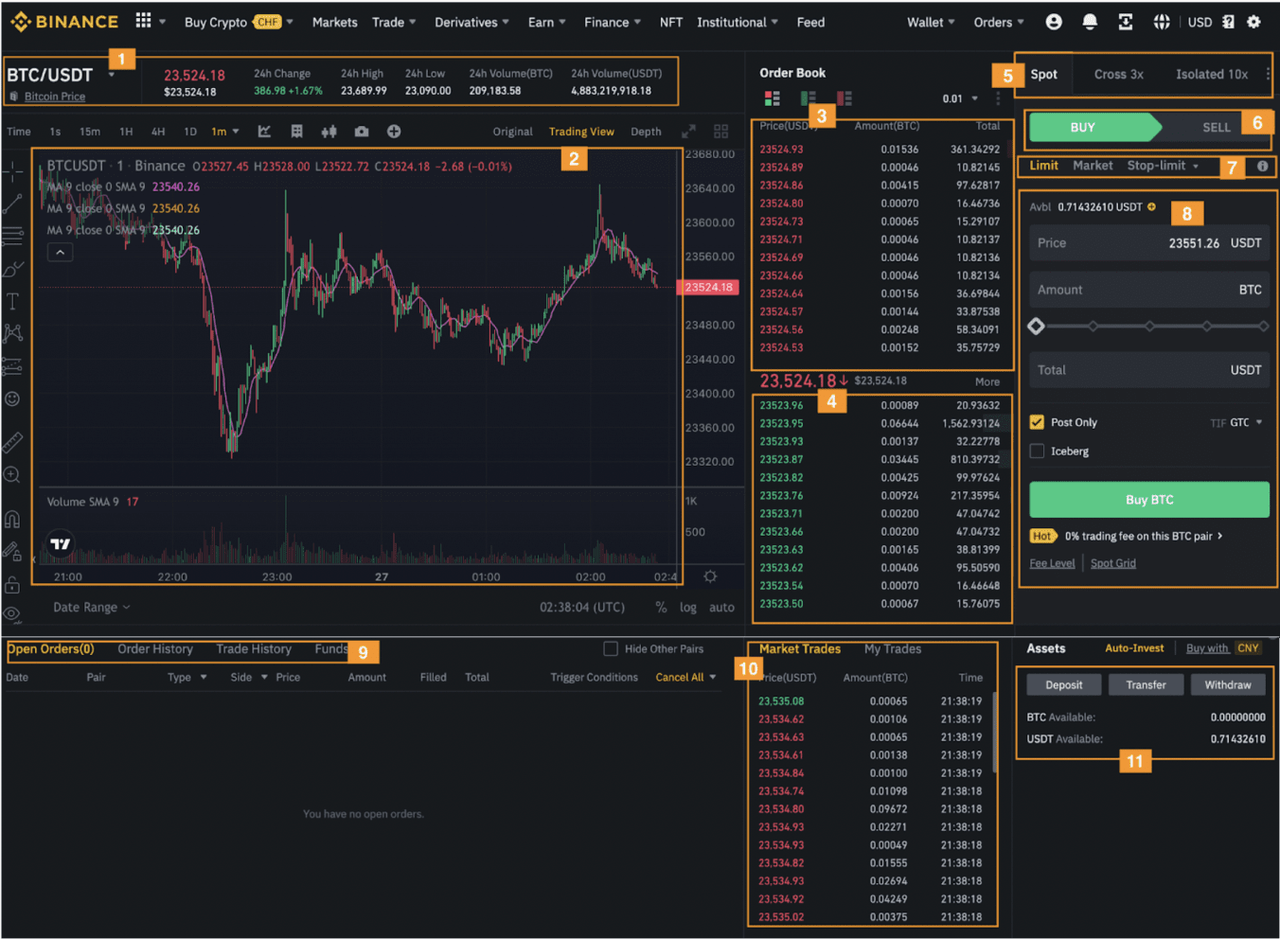
Task: Take chart snapshot with camera icon
Action: (x=361, y=131)
